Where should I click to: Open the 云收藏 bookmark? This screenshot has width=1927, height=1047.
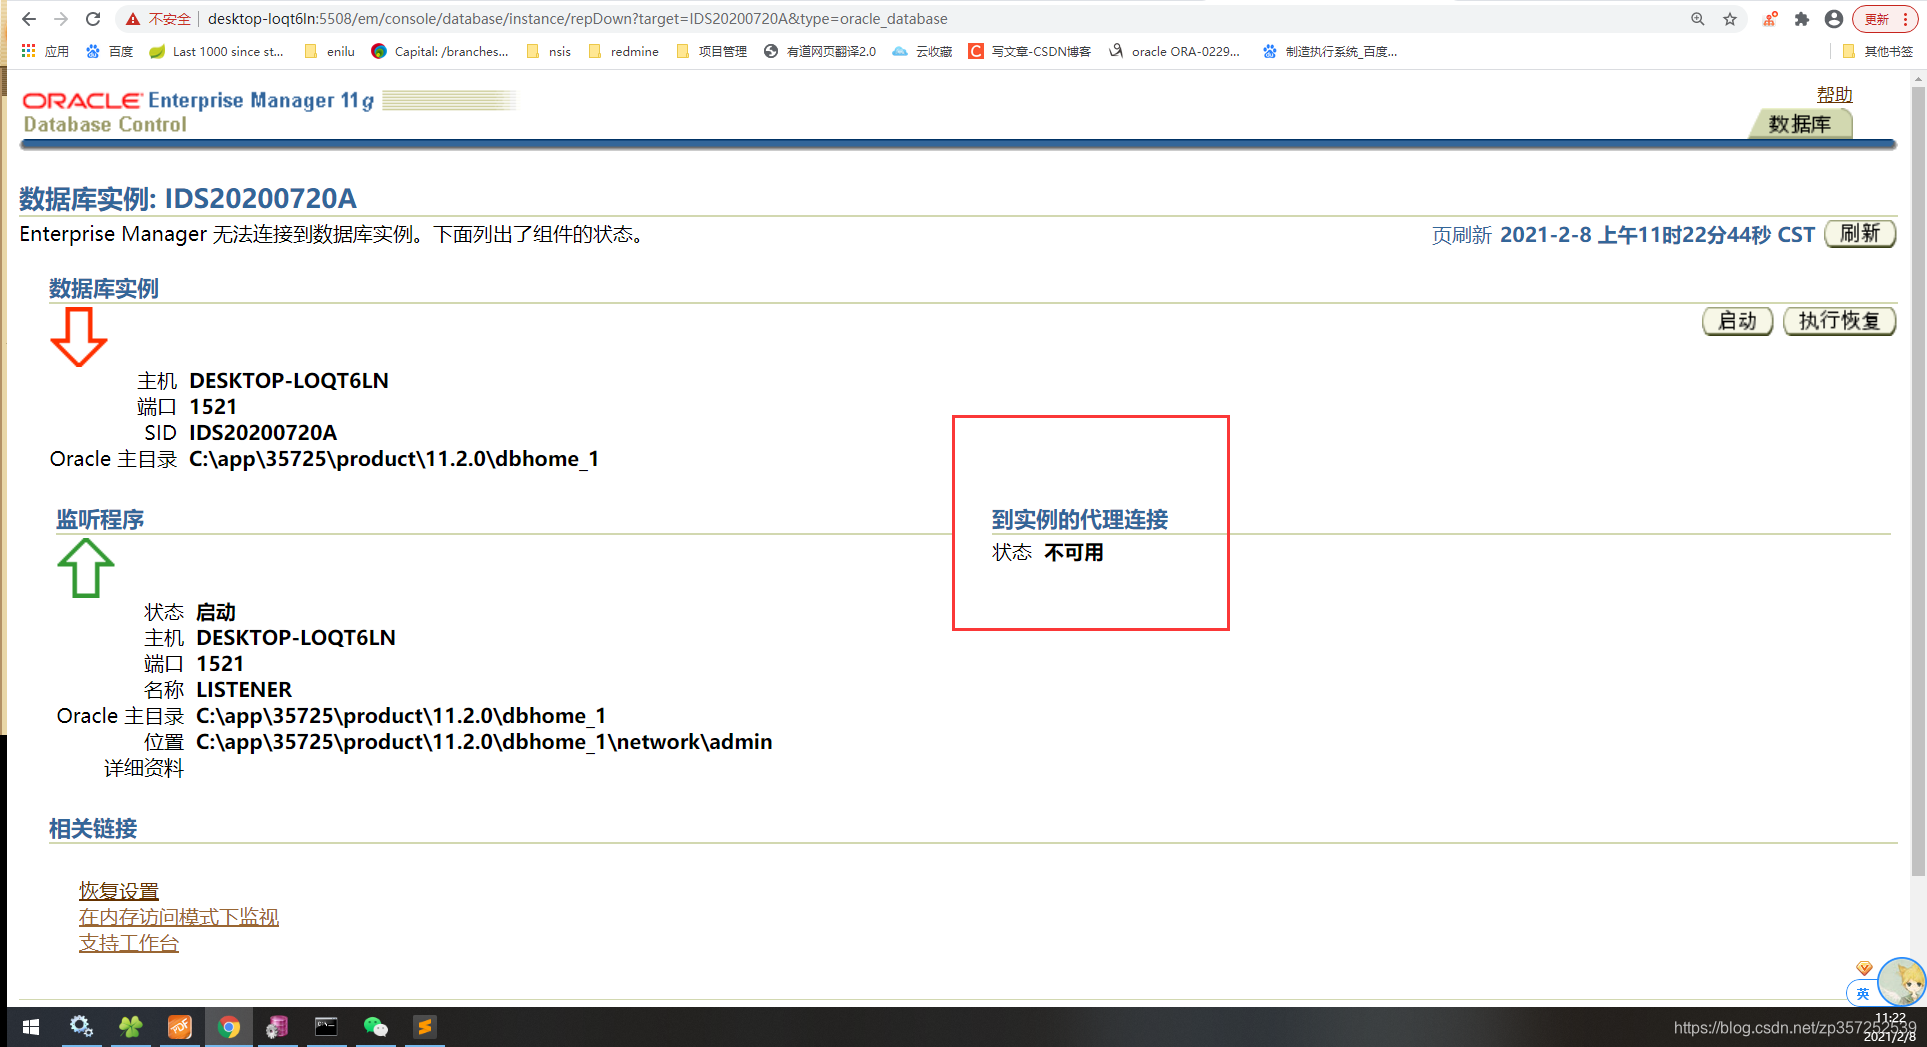[x=922, y=51]
